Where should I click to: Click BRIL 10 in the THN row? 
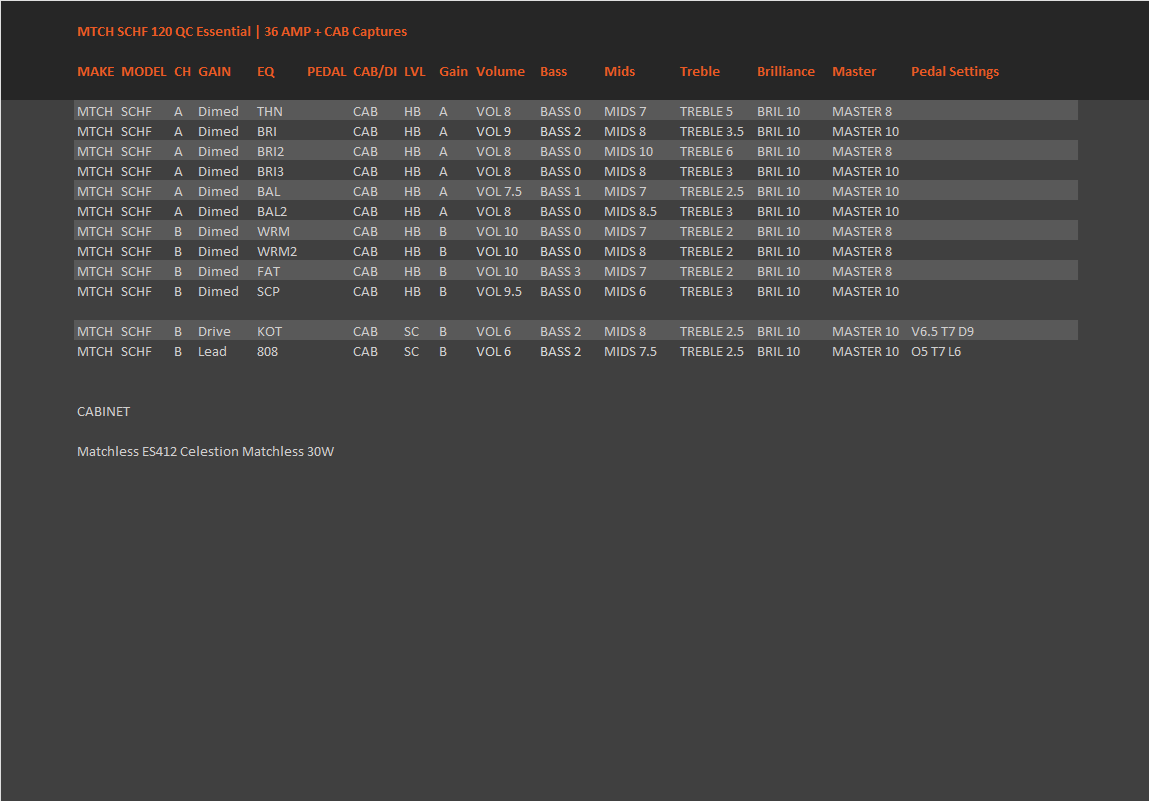(x=778, y=111)
